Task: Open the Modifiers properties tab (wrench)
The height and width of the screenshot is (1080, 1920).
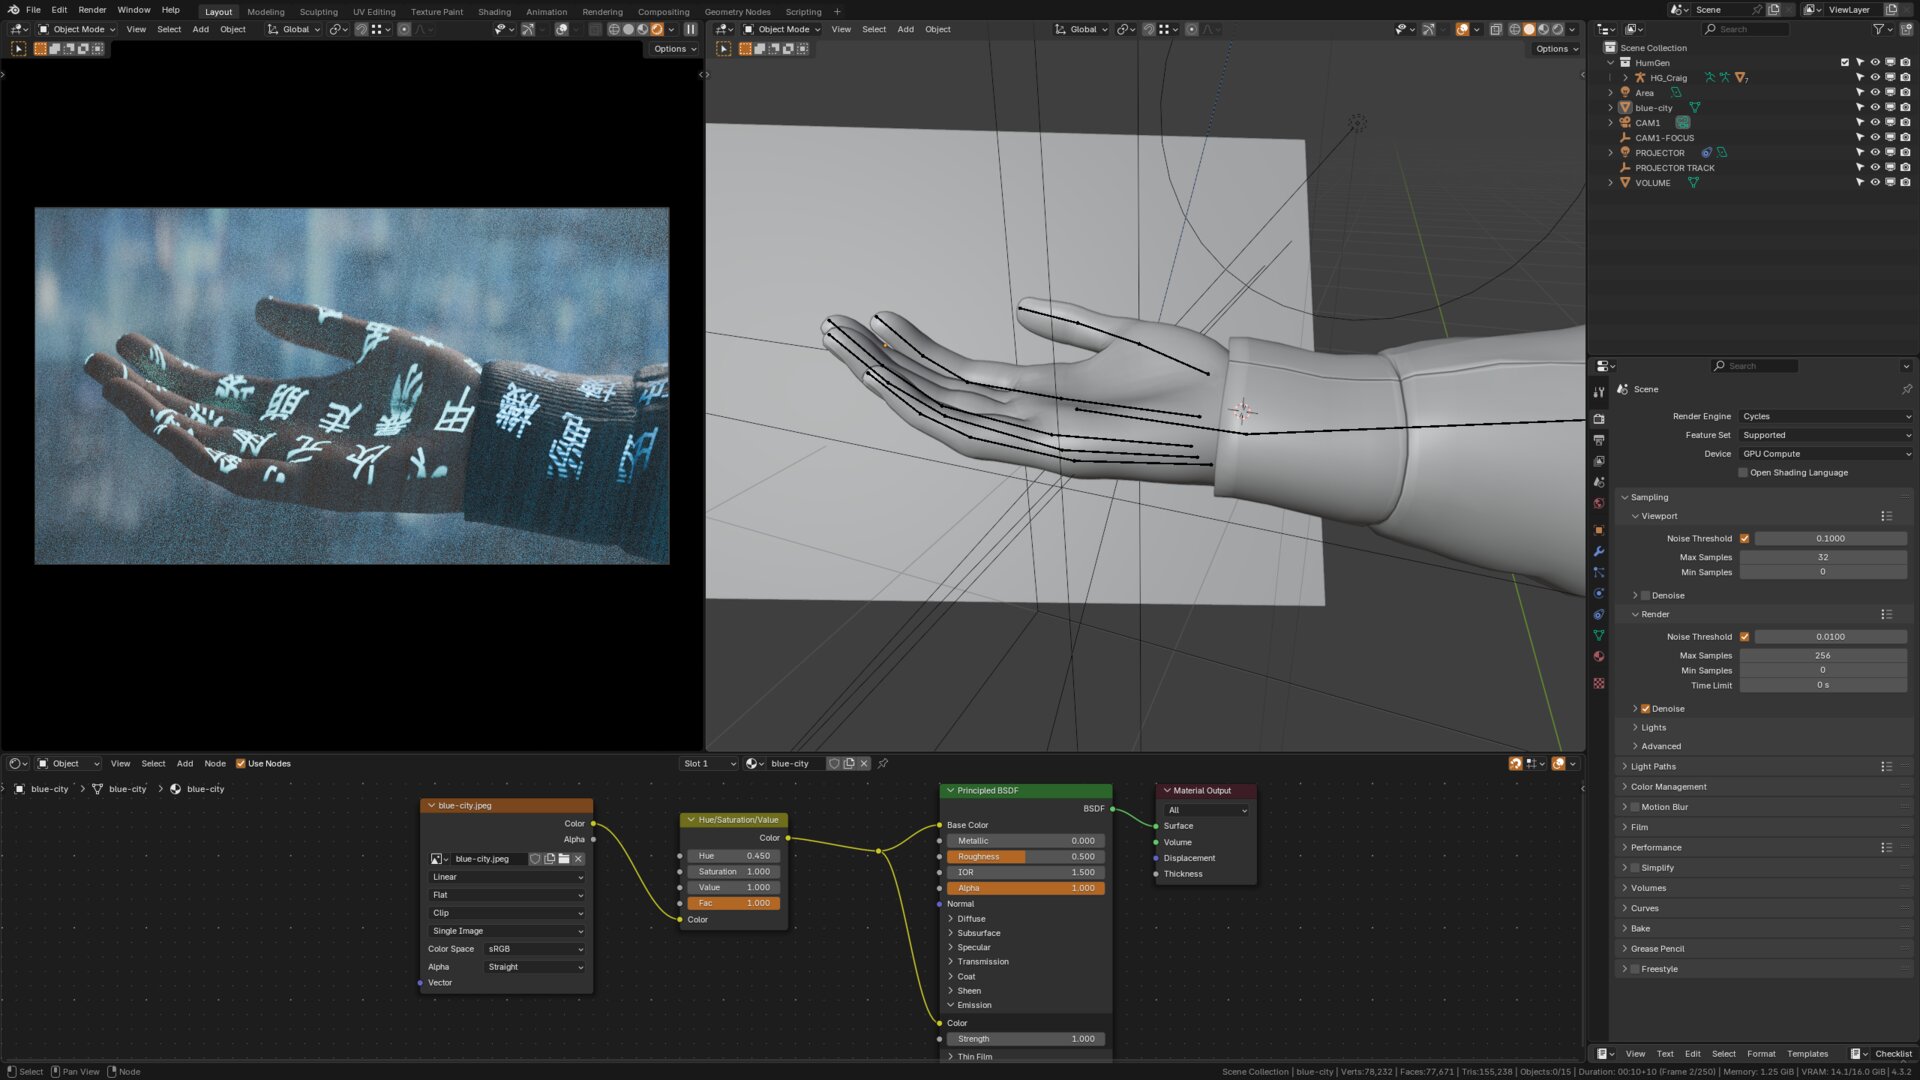Action: 1599,551
